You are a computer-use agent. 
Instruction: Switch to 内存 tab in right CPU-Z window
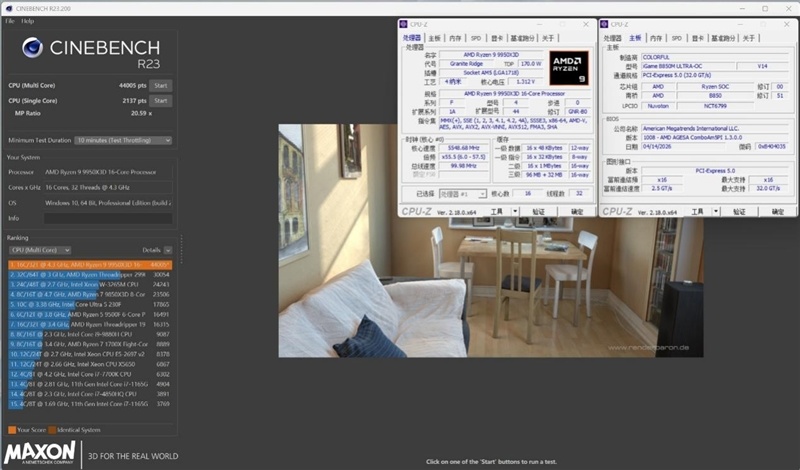pyautogui.click(x=656, y=38)
